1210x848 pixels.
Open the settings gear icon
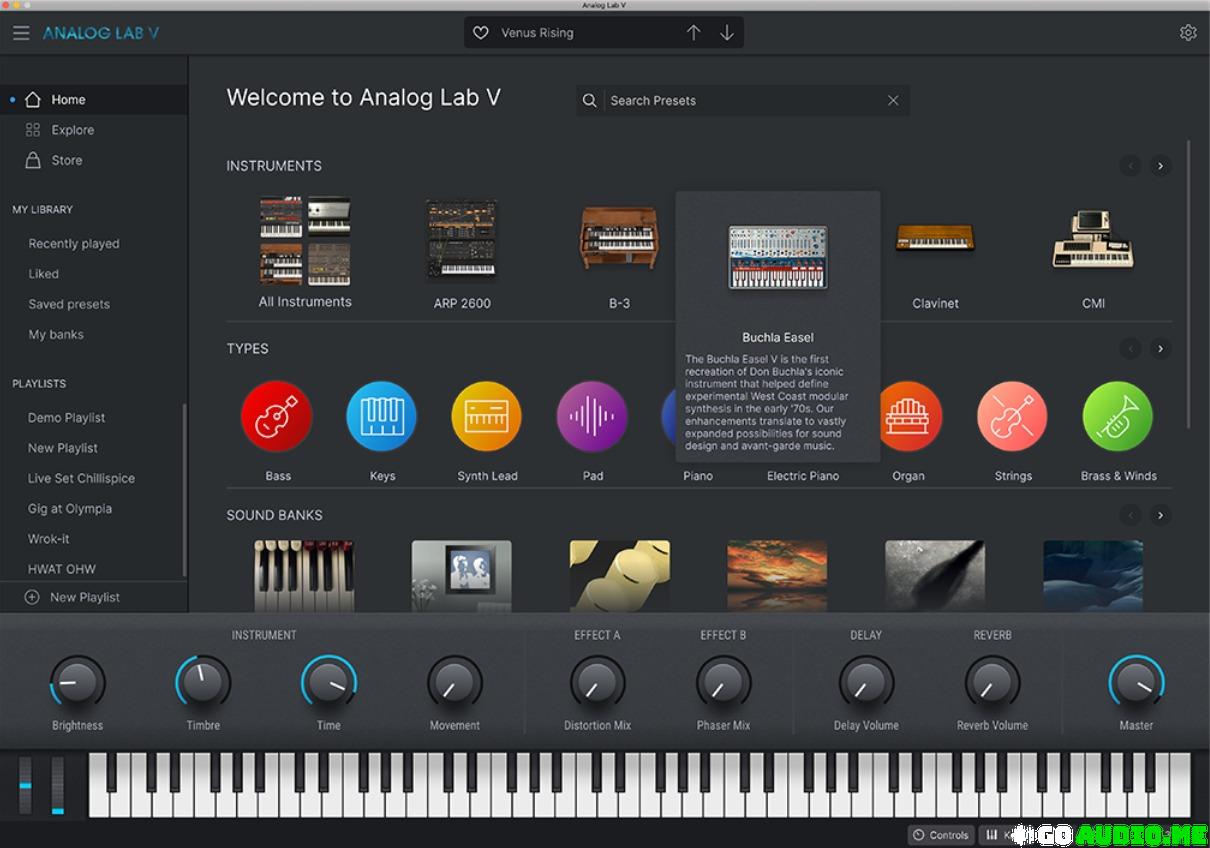[x=1188, y=33]
